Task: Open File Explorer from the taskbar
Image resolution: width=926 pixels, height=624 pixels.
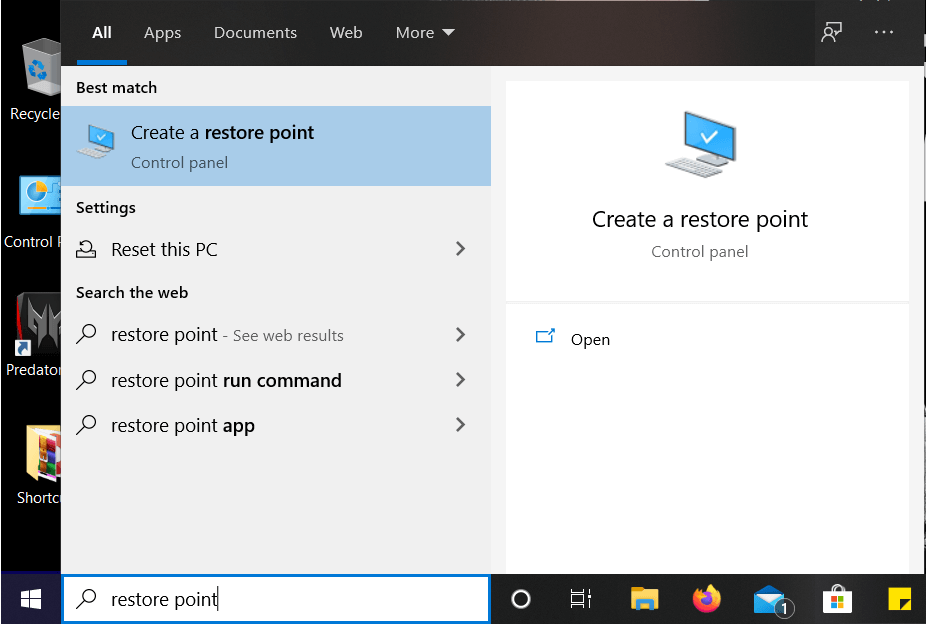Action: click(644, 598)
